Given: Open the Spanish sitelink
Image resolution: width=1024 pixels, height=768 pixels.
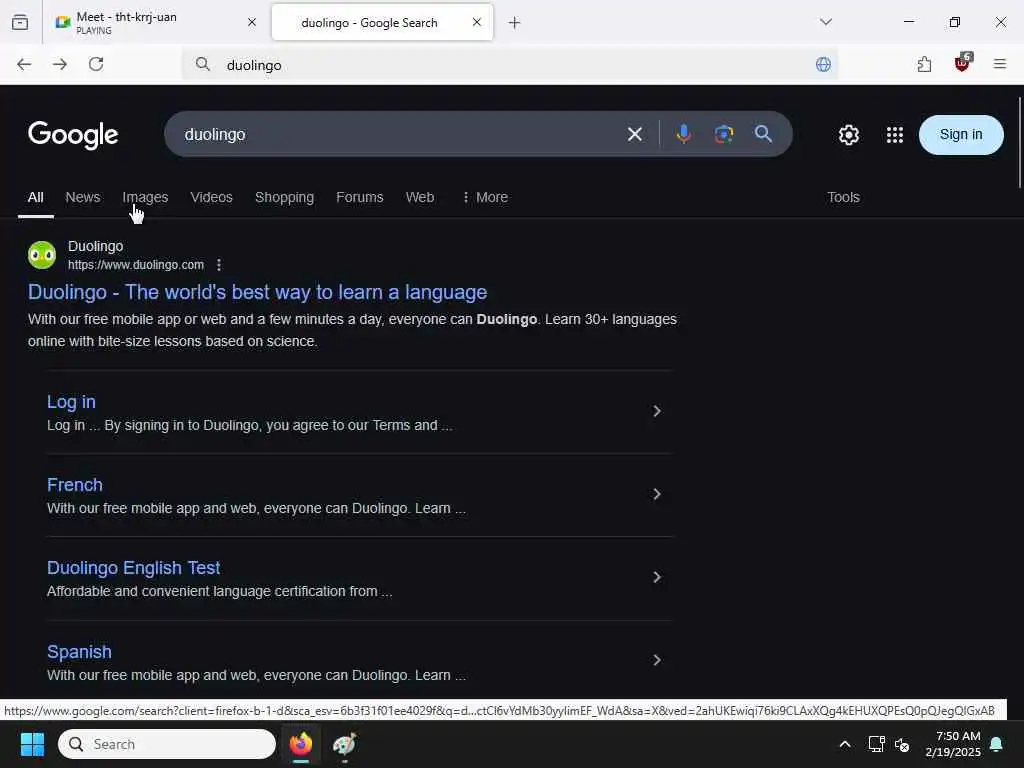Looking at the screenshot, I should point(79,652).
